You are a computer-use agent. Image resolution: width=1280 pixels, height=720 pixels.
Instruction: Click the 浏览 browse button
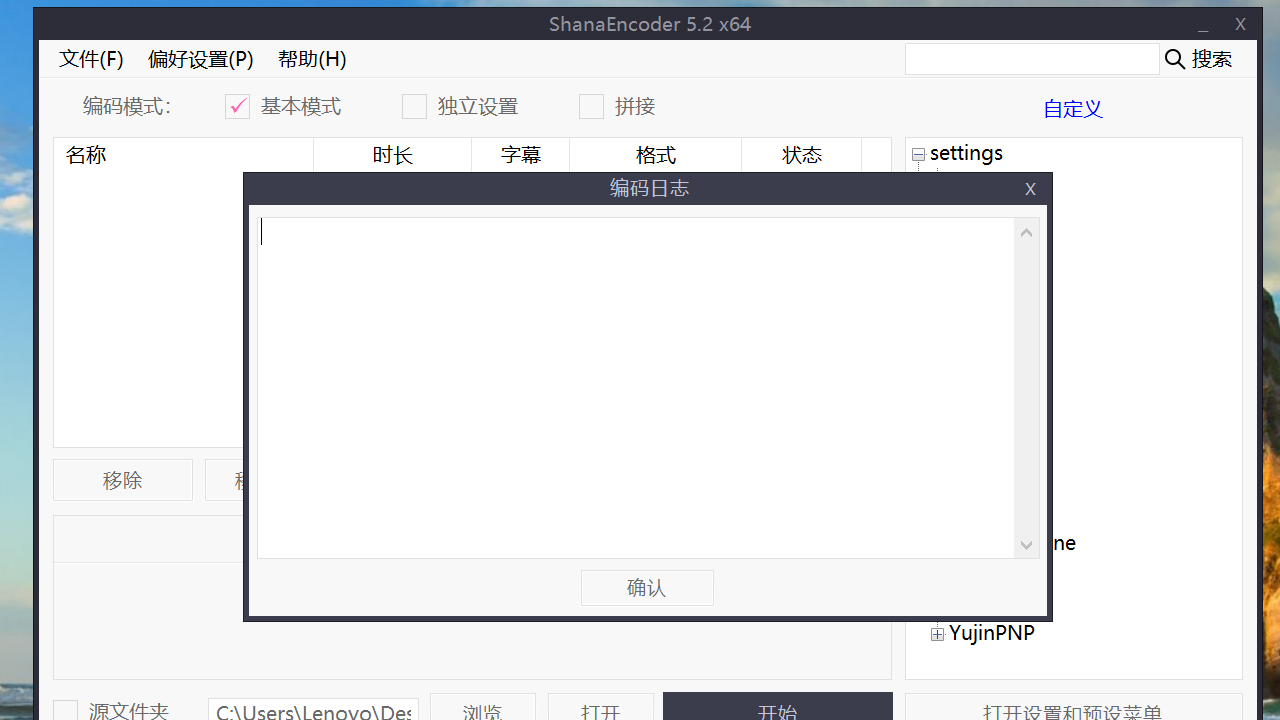pyautogui.click(x=483, y=711)
